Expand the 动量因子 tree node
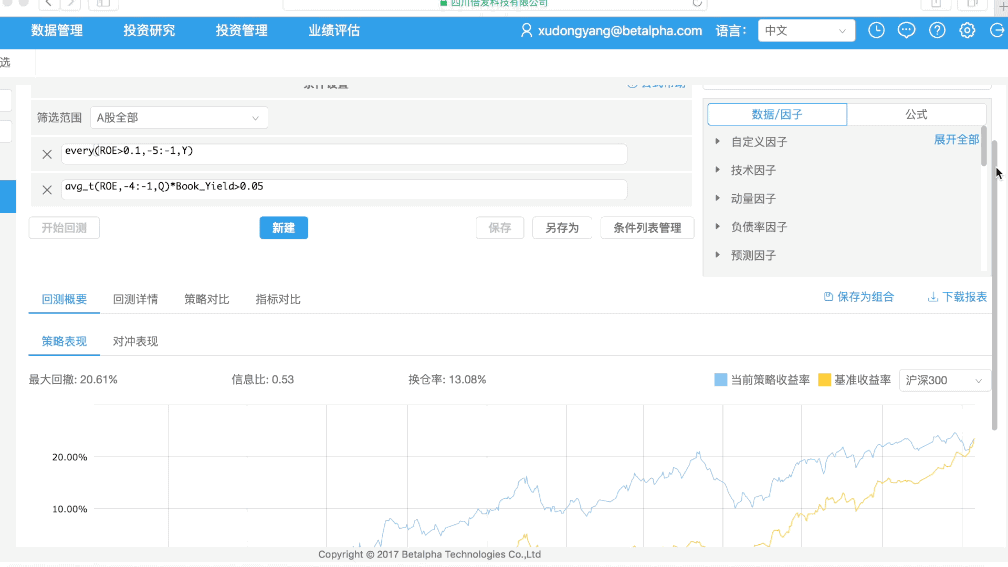Image resolution: width=1008 pixels, height=567 pixels. pos(717,198)
